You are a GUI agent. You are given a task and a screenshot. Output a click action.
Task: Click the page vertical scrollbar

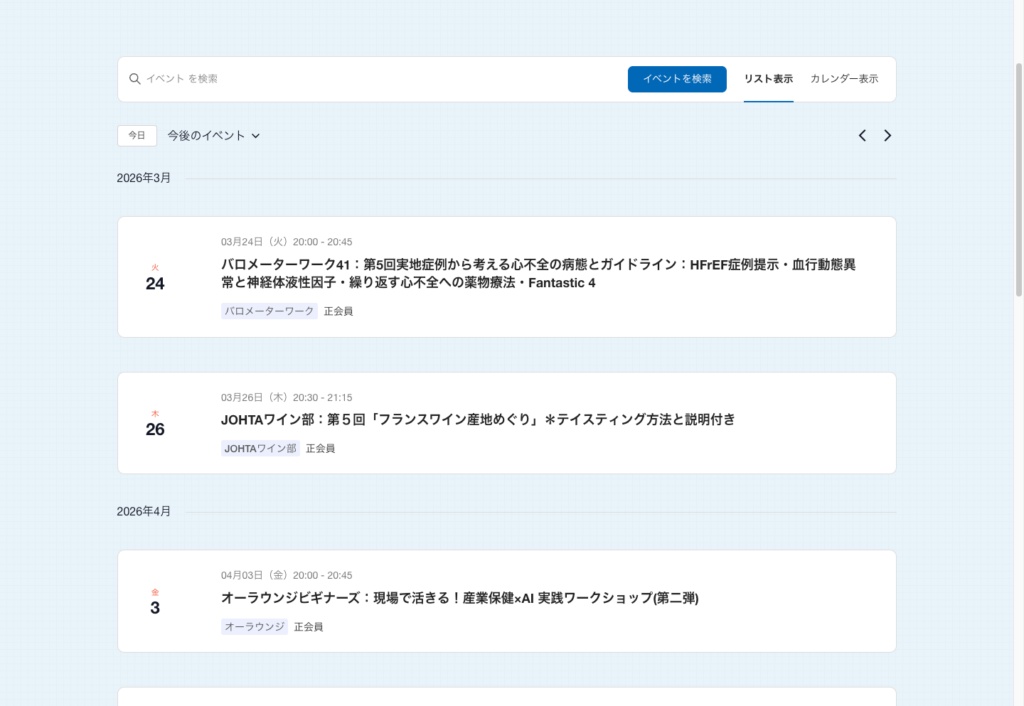(x=1017, y=300)
